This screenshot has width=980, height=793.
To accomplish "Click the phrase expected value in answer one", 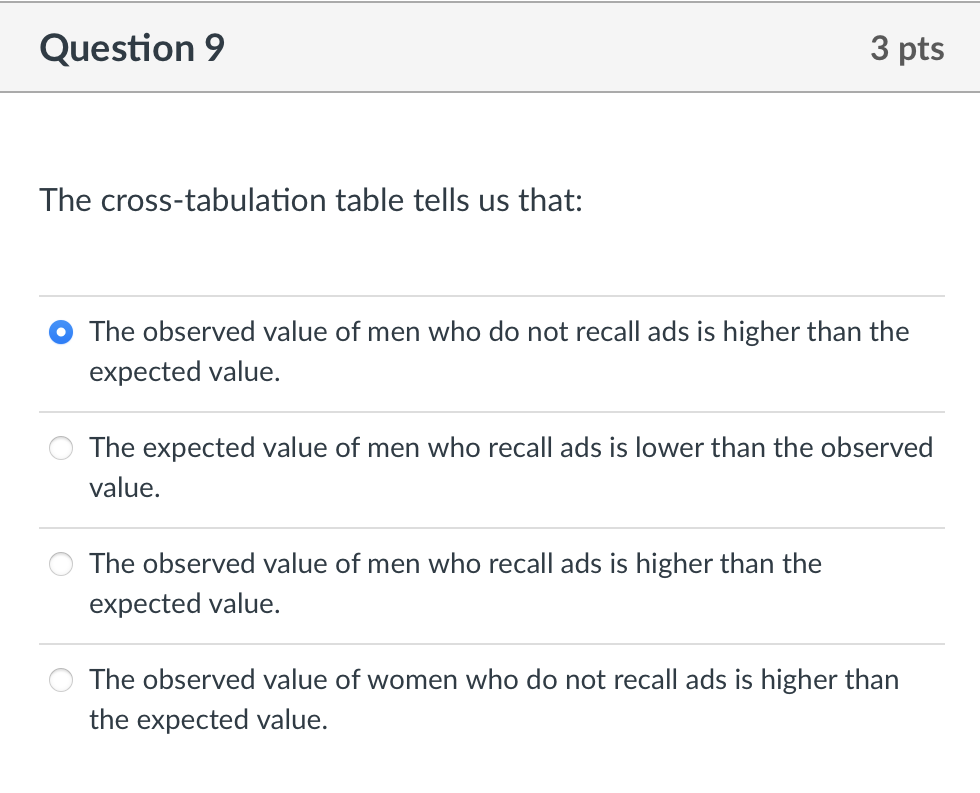I will point(182,371).
